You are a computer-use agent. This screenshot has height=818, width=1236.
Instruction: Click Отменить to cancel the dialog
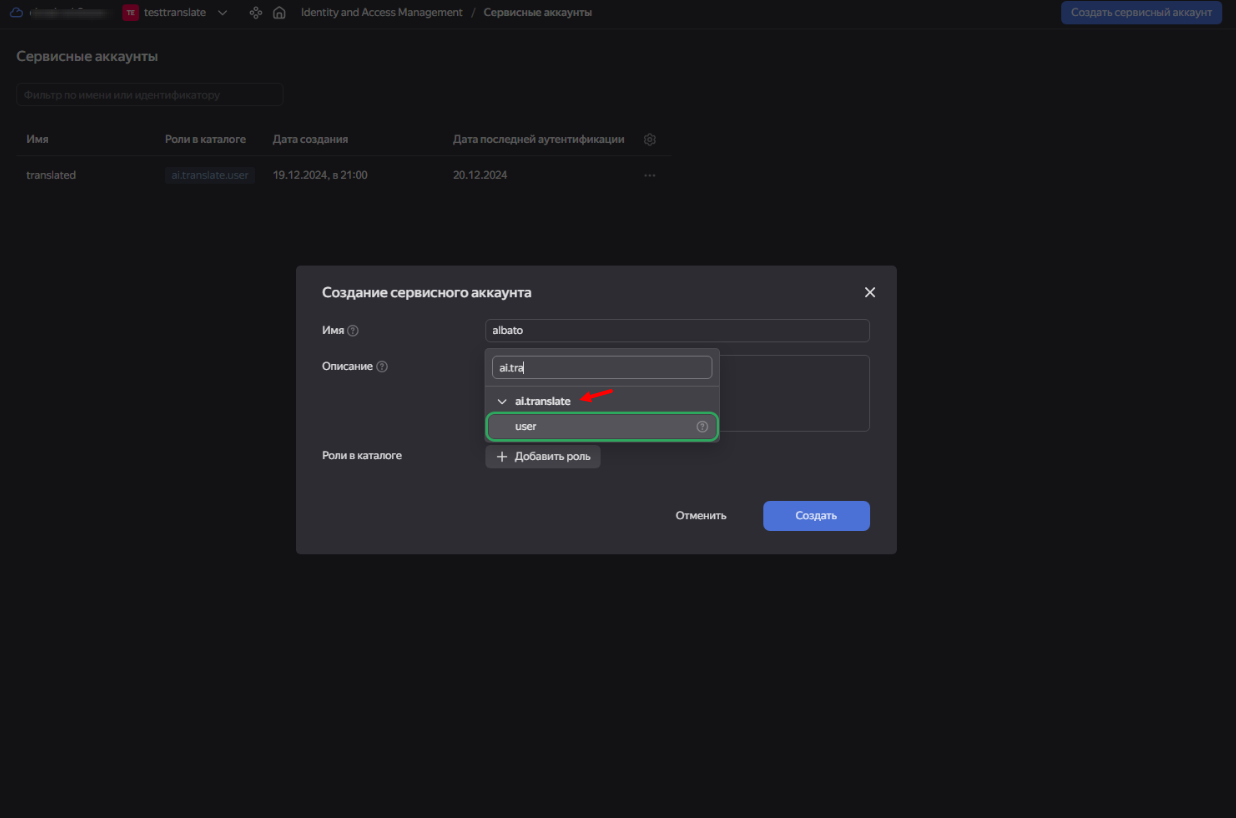pos(700,516)
